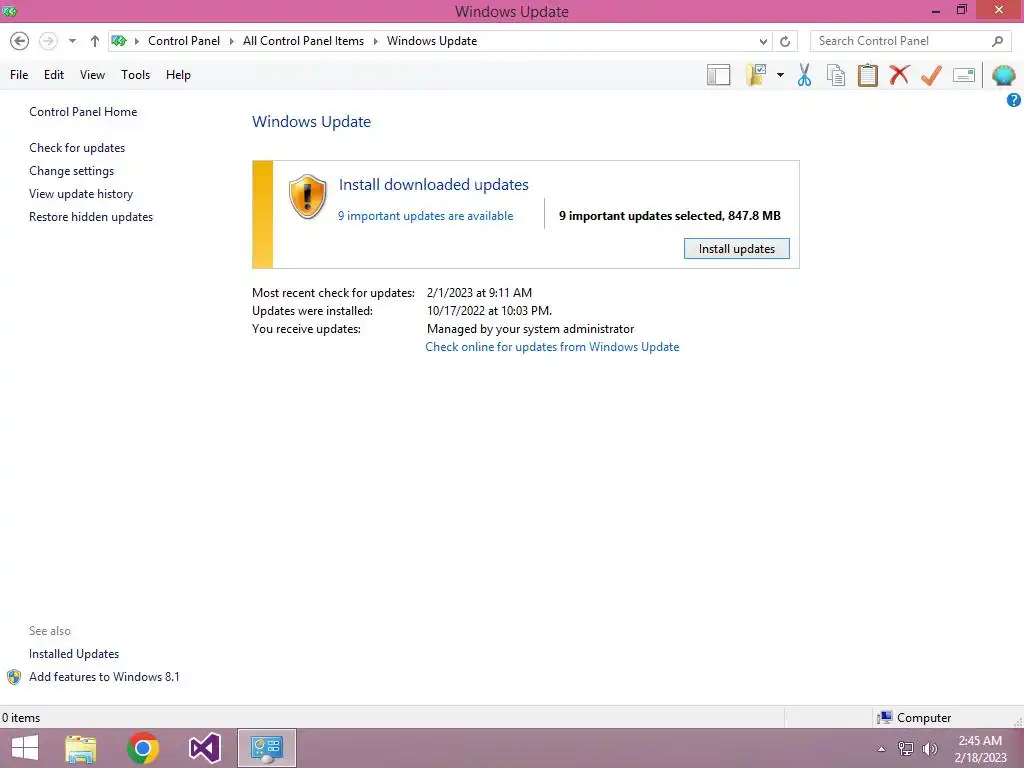Image resolution: width=1024 pixels, height=768 pixels.
Task: Click the orange checkmark Properties icon
Action: 931,75
